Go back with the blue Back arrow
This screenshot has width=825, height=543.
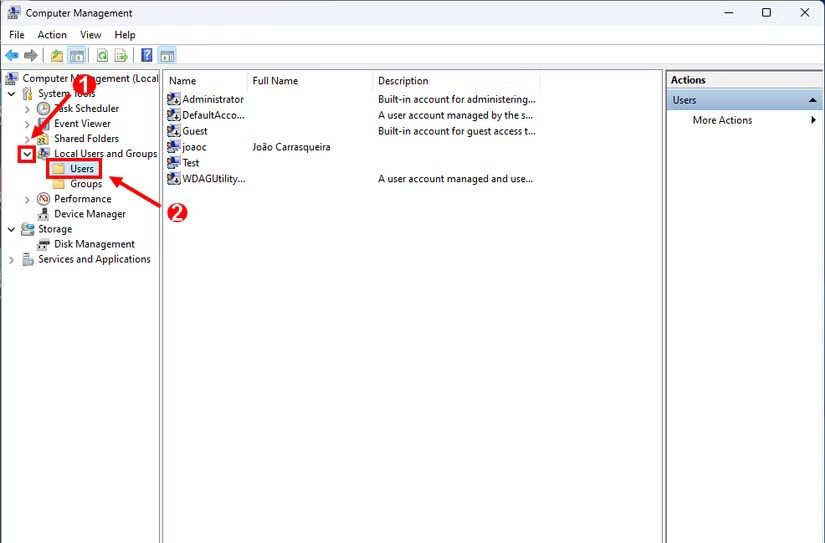12,55
